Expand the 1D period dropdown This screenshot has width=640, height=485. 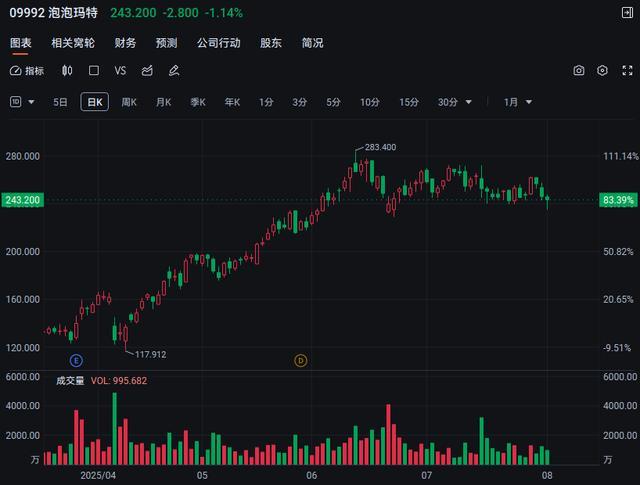click(x=23, y=102)
